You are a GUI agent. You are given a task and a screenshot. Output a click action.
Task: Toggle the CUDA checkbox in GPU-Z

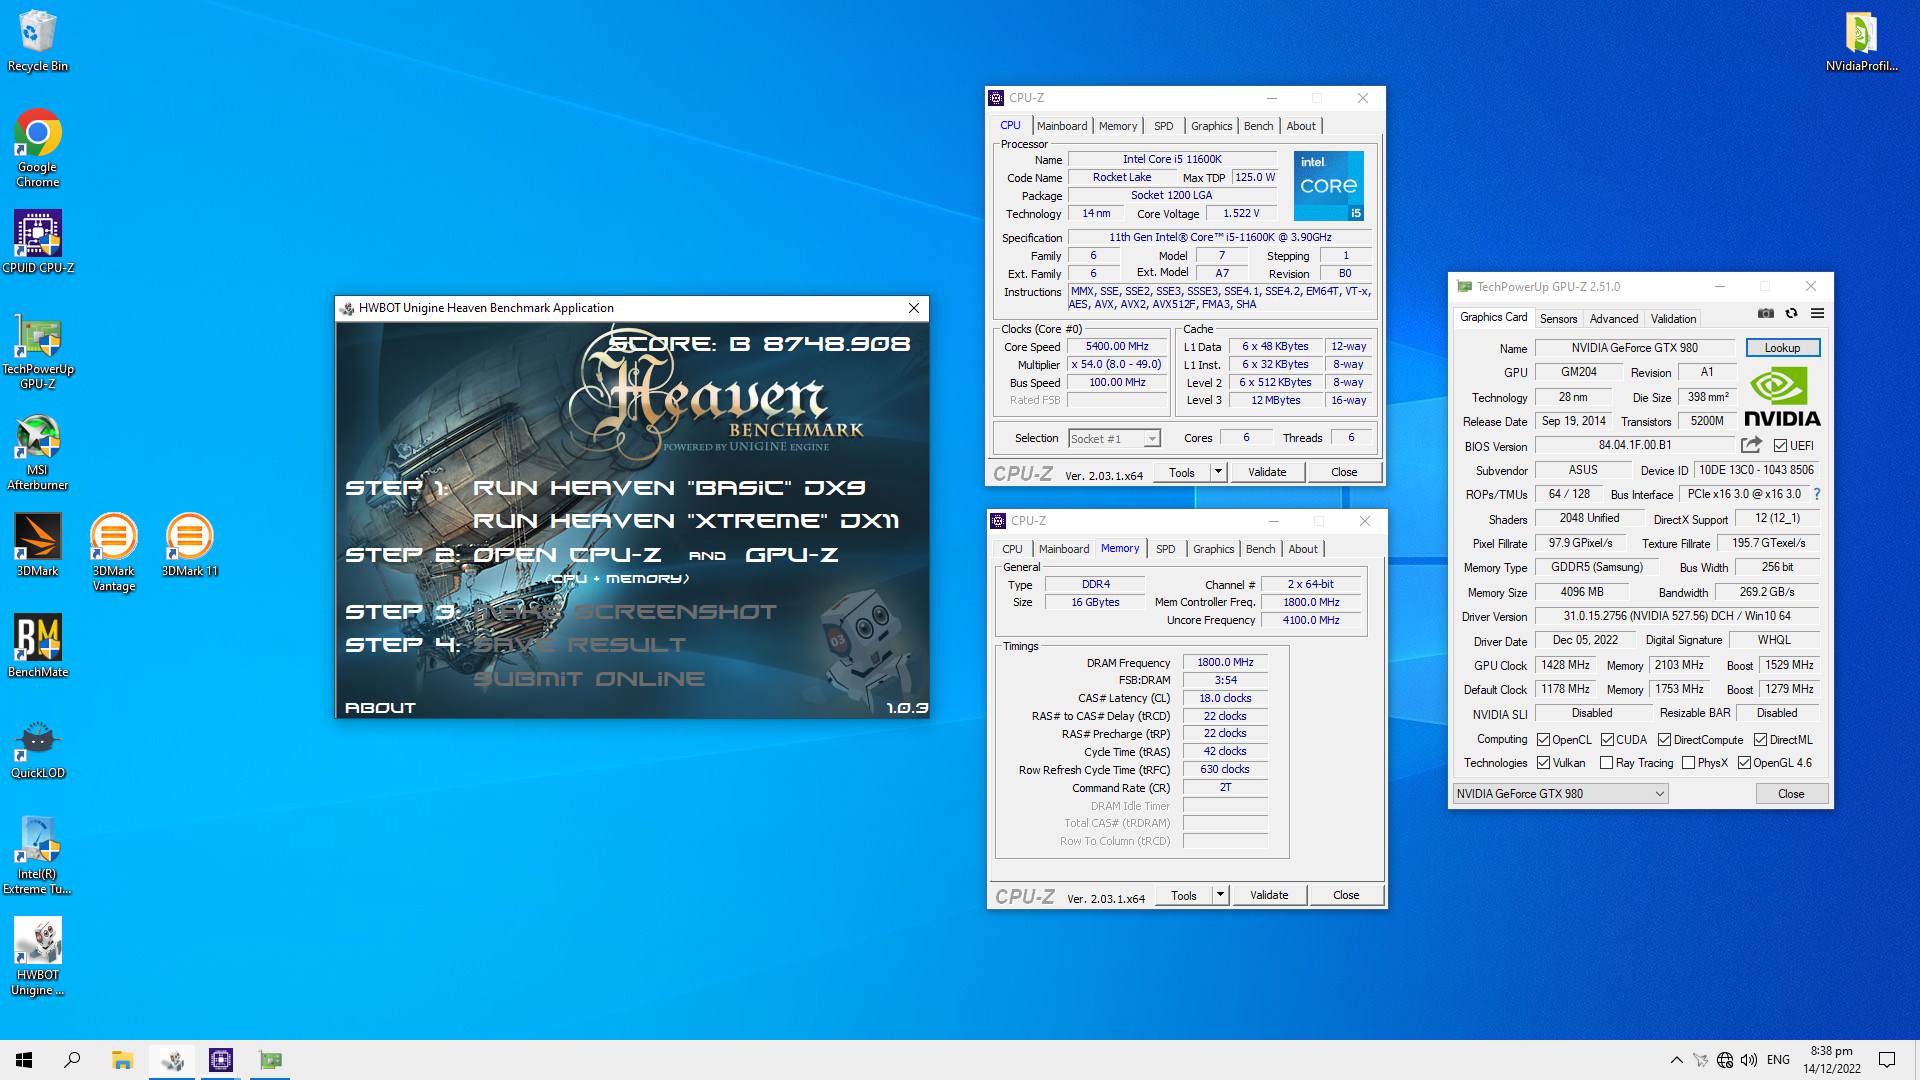coord(1607,740)
